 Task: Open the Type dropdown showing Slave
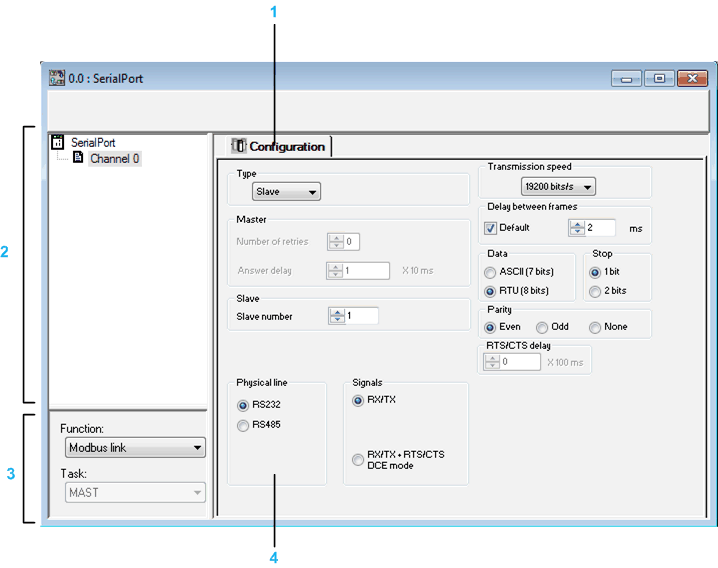286,191
